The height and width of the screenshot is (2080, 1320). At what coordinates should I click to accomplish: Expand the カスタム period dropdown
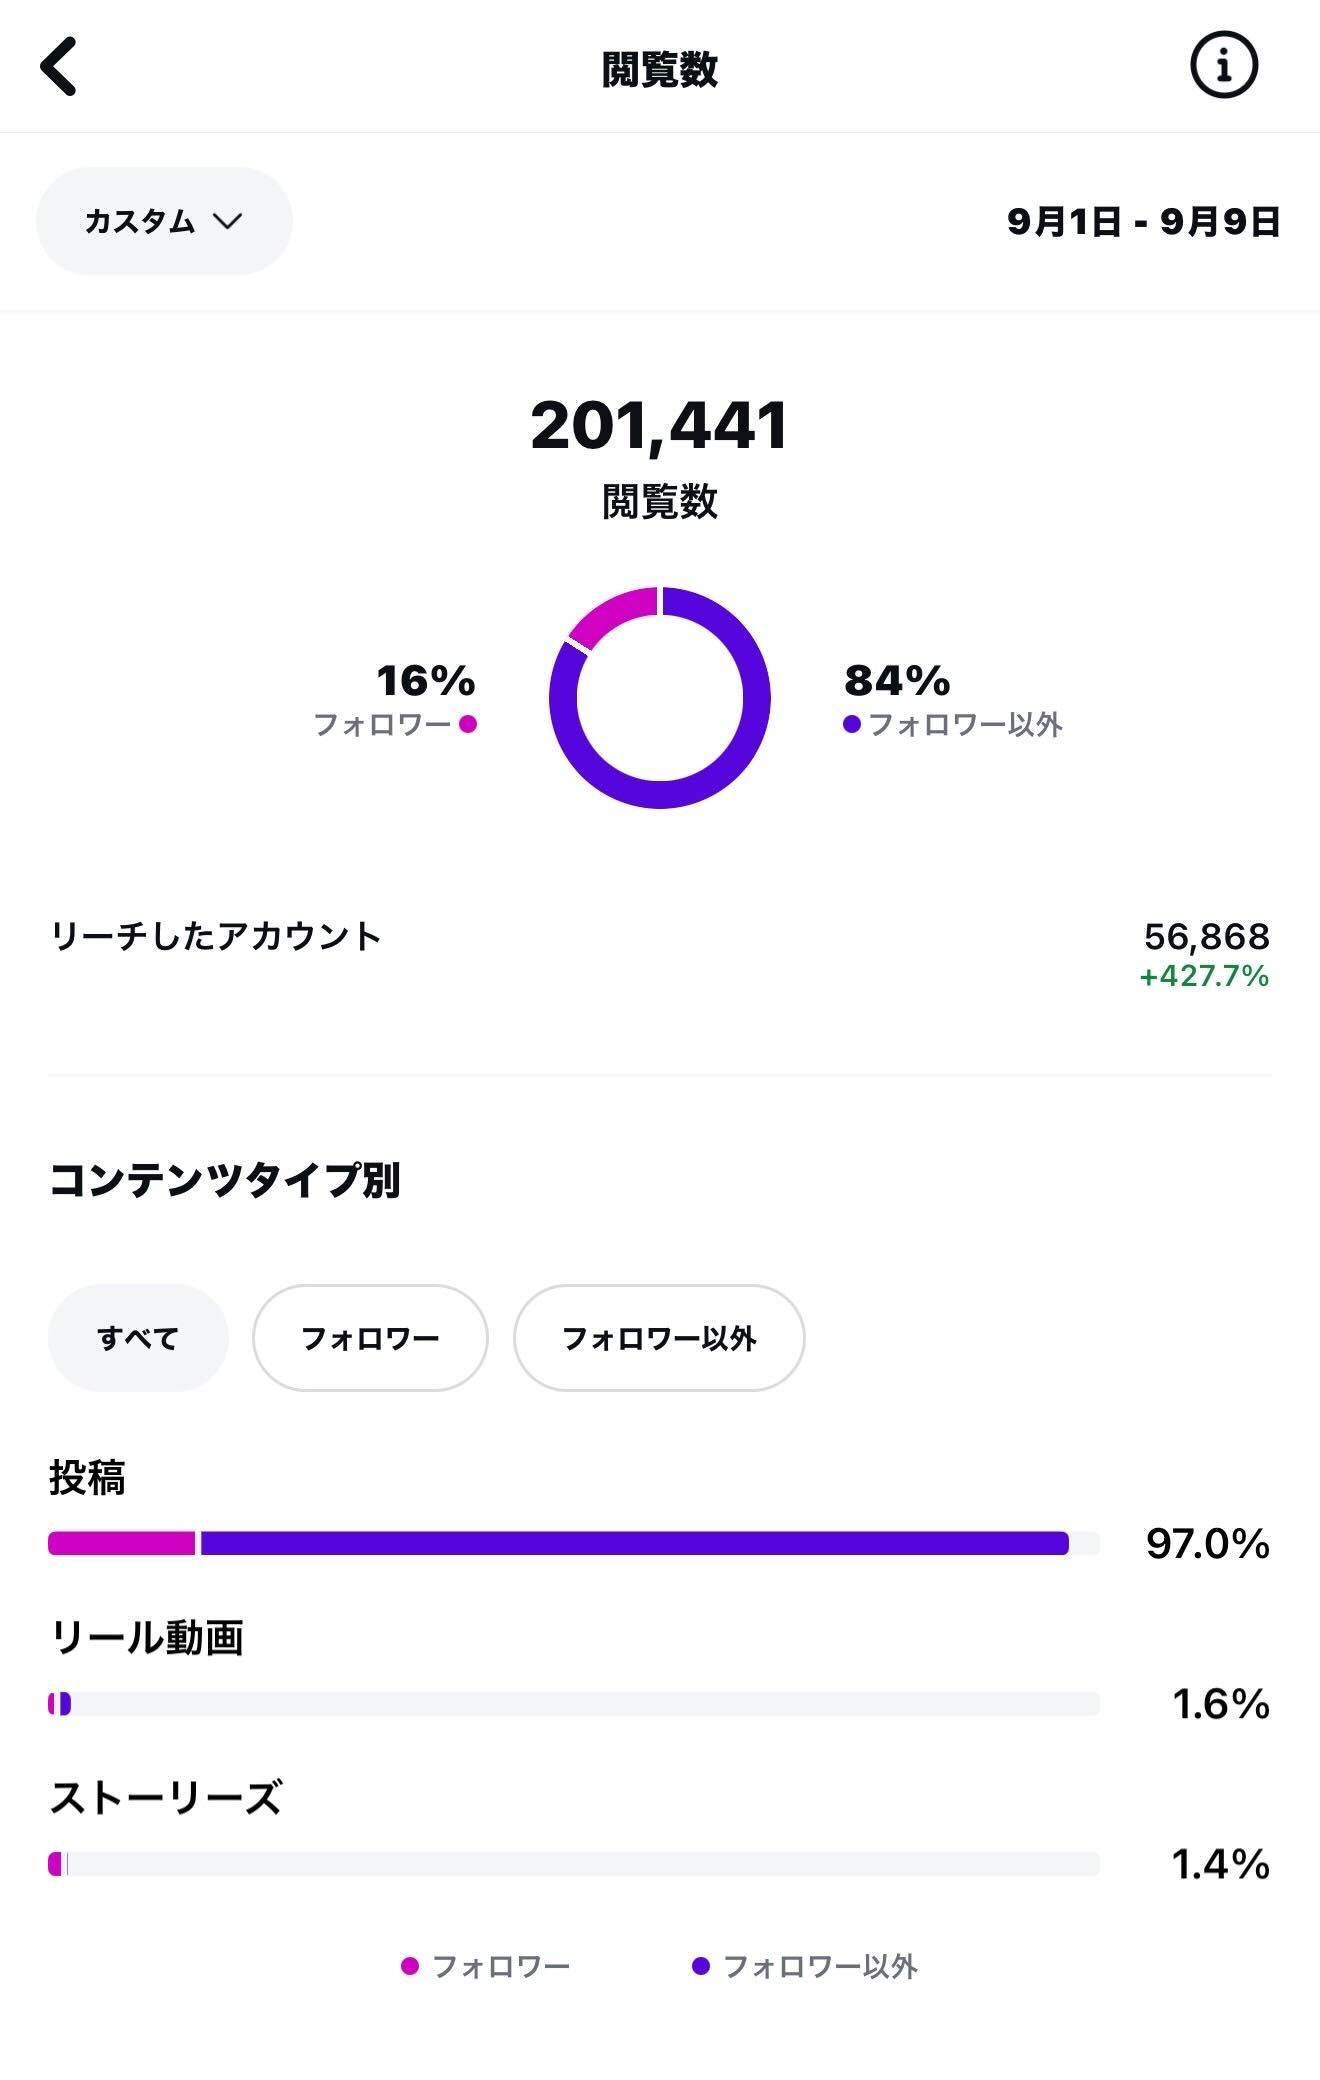pyautogui.click(x=164, y=221)
